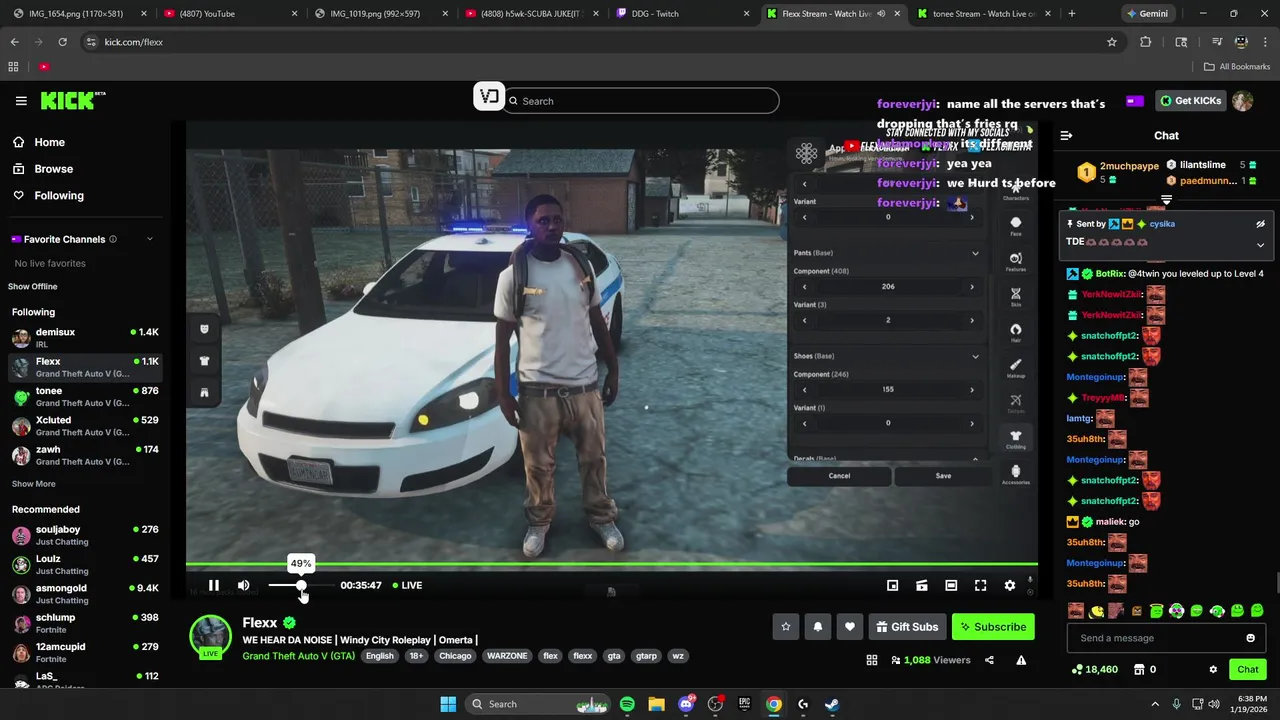Click the chat scrollbar
Screen dimensions: 1280x720
coord(1276,583)
